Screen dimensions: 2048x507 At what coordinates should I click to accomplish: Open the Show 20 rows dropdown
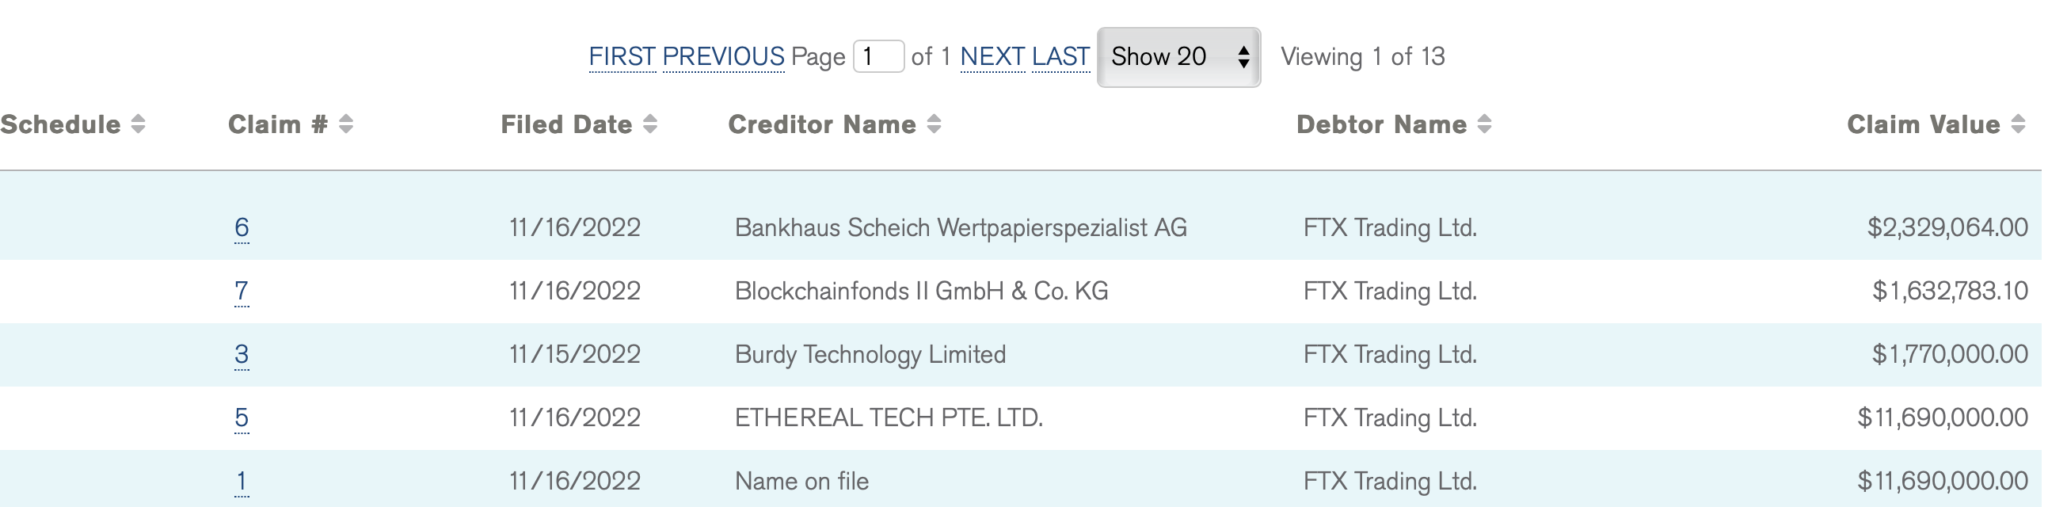[x=1178, y=57]
